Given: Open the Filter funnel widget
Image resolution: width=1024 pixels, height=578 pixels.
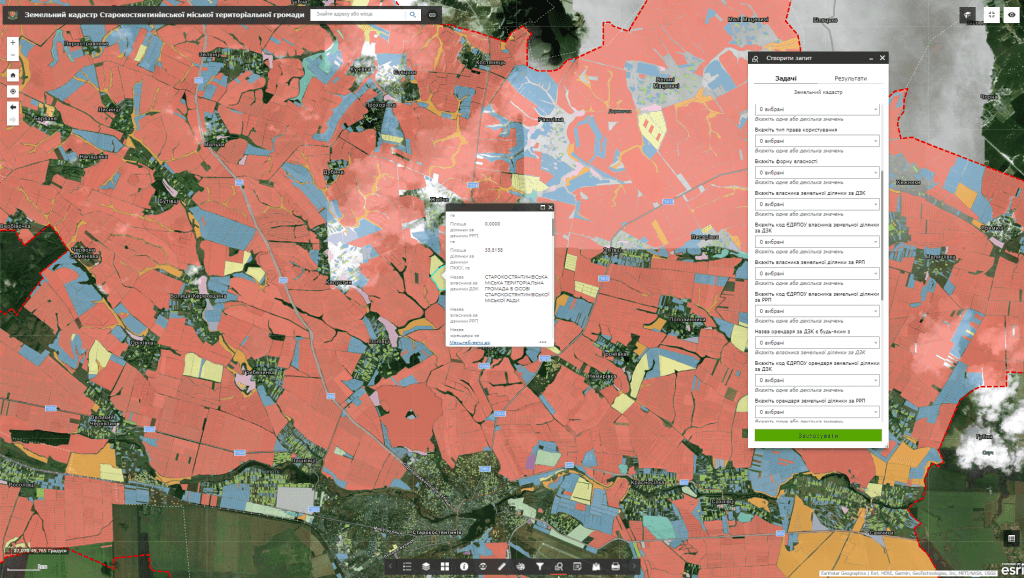Looking at the screenshot, I should click(x=539, y=566).
